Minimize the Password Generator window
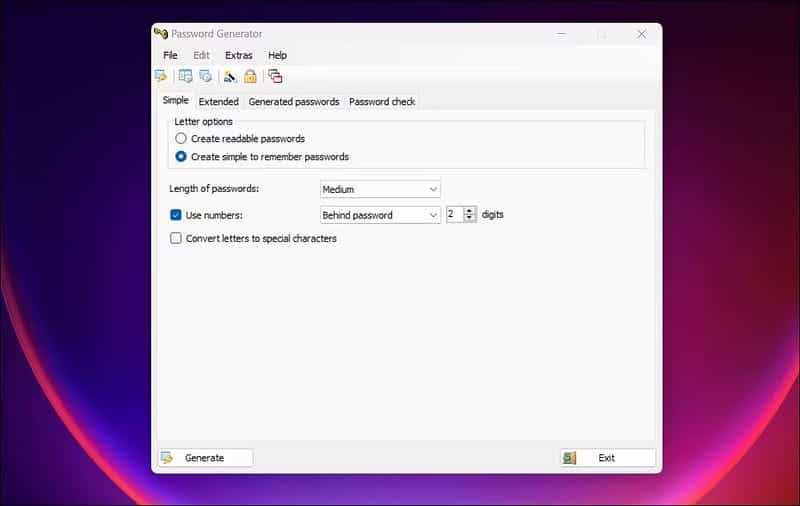The width and height of the screenshot is (800, 506). pos(561,34)
